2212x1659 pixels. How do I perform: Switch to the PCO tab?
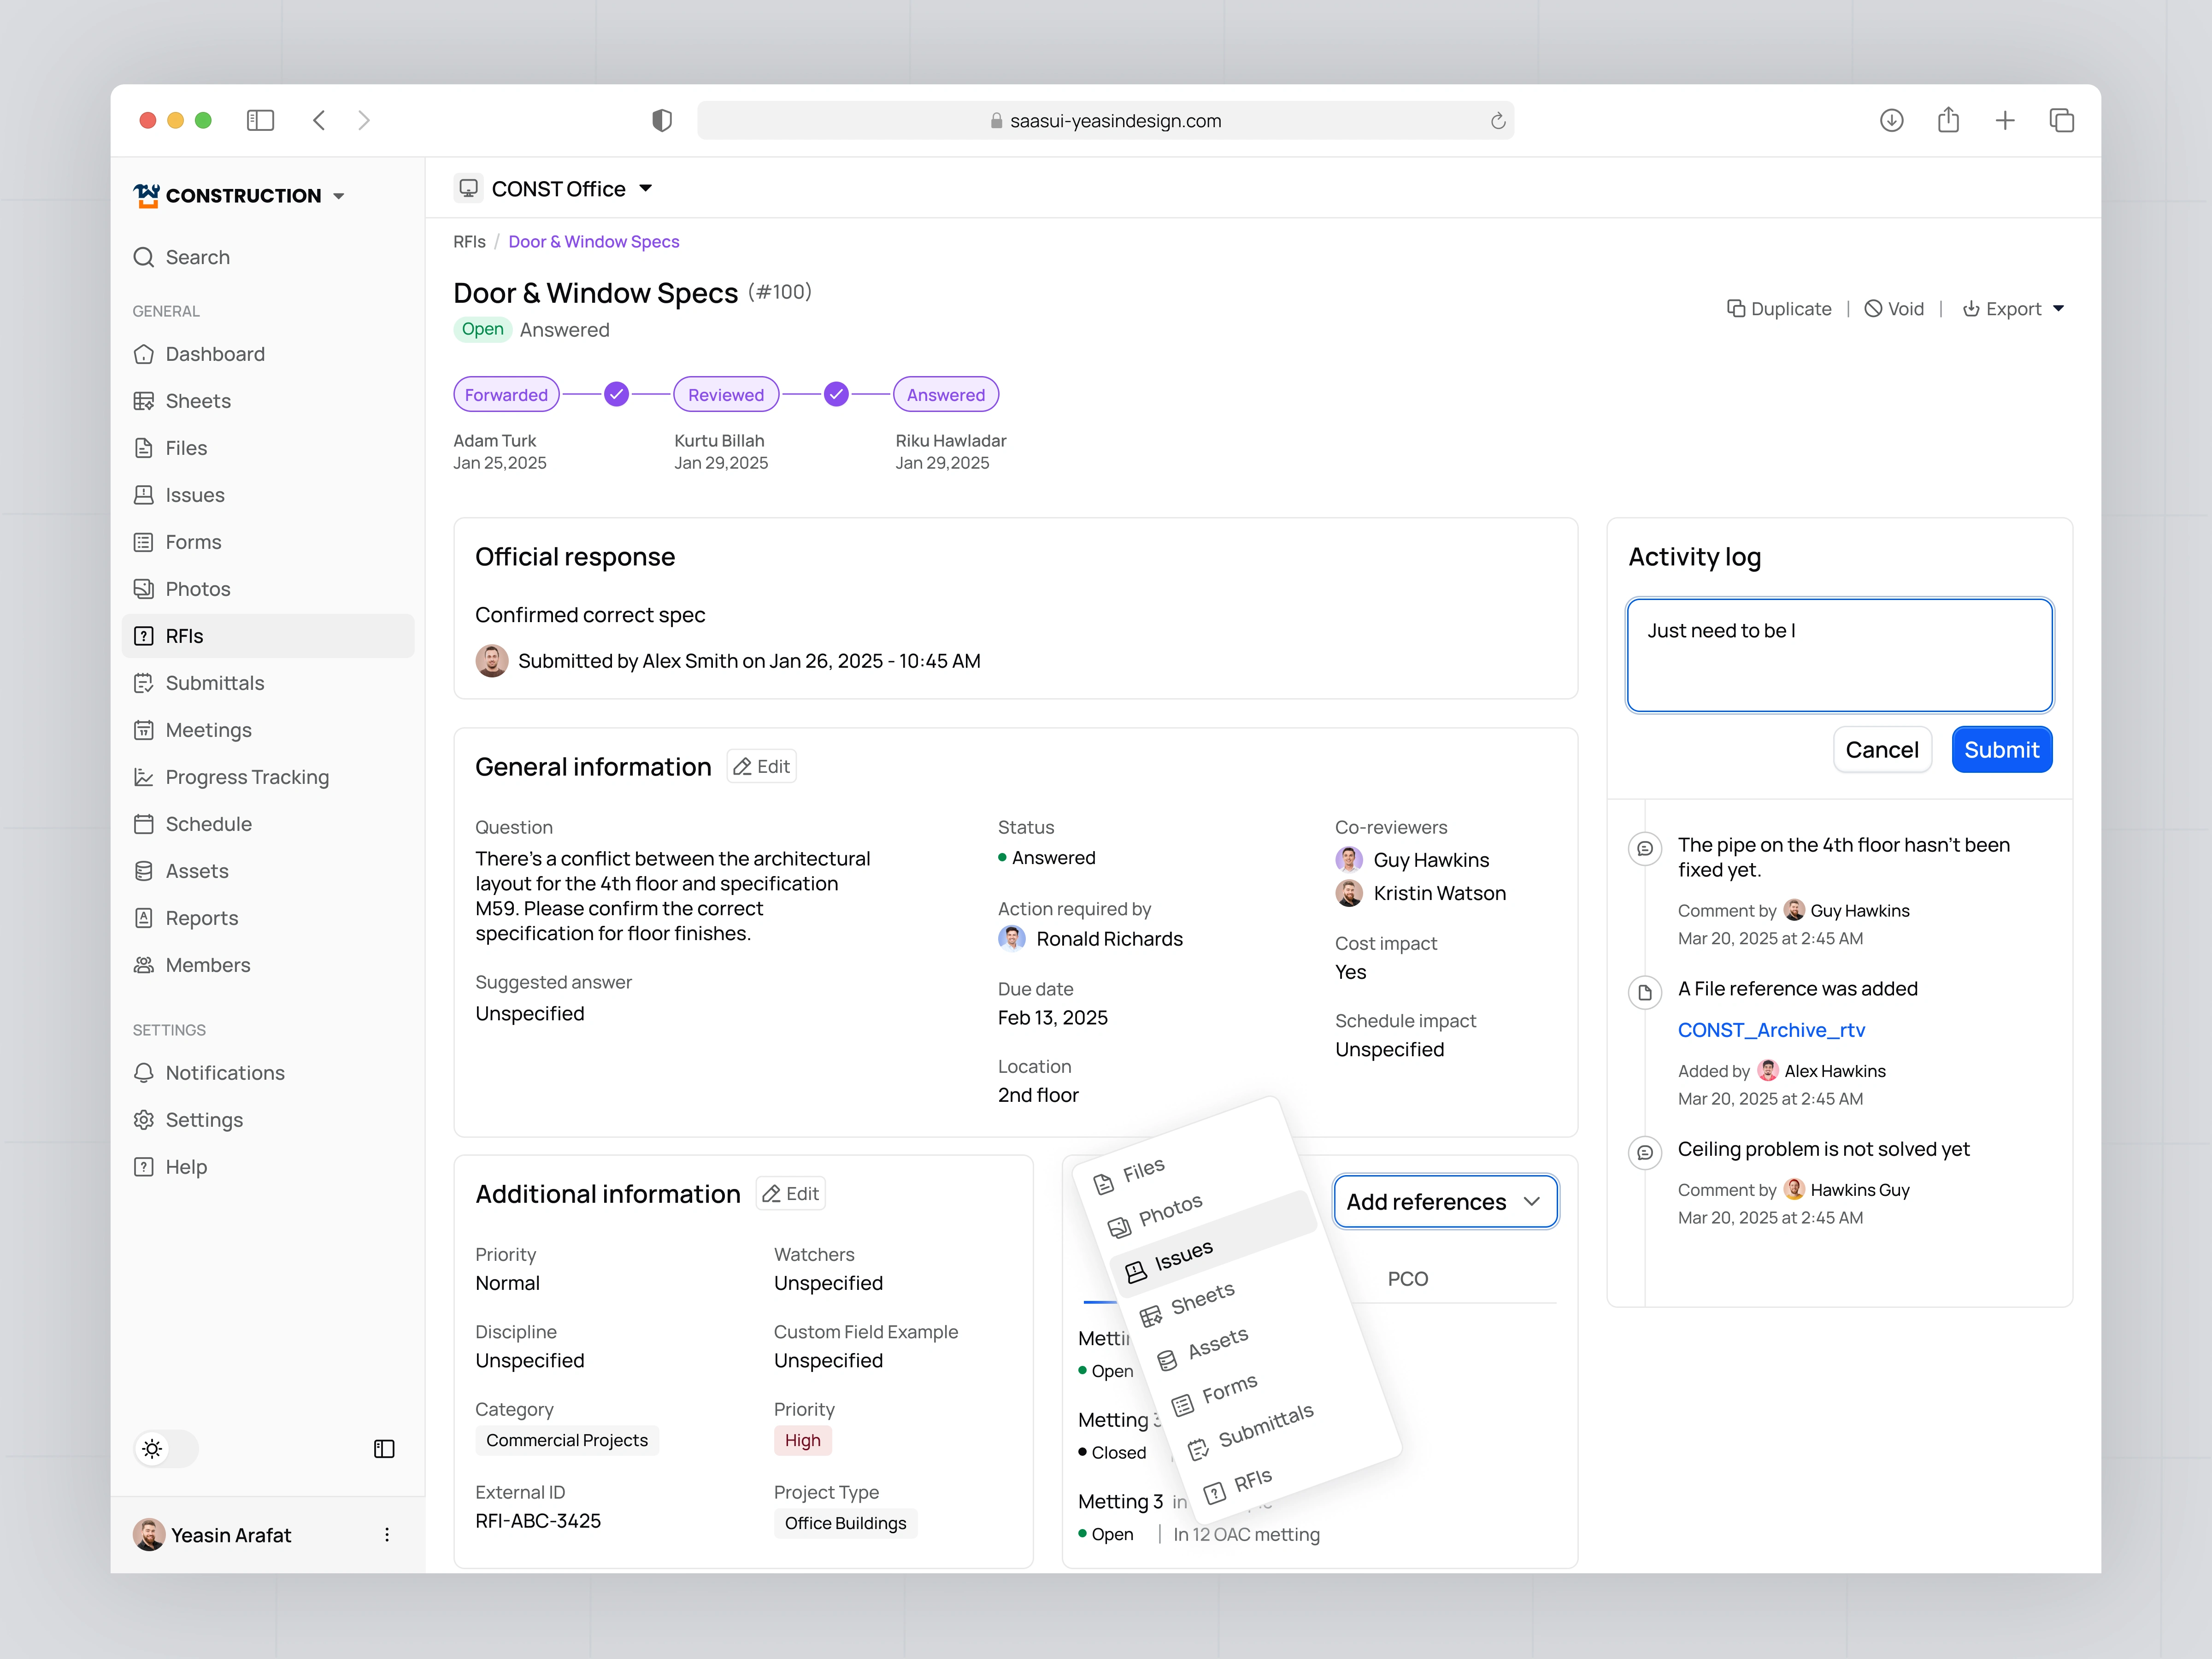coord(1407,1279)
